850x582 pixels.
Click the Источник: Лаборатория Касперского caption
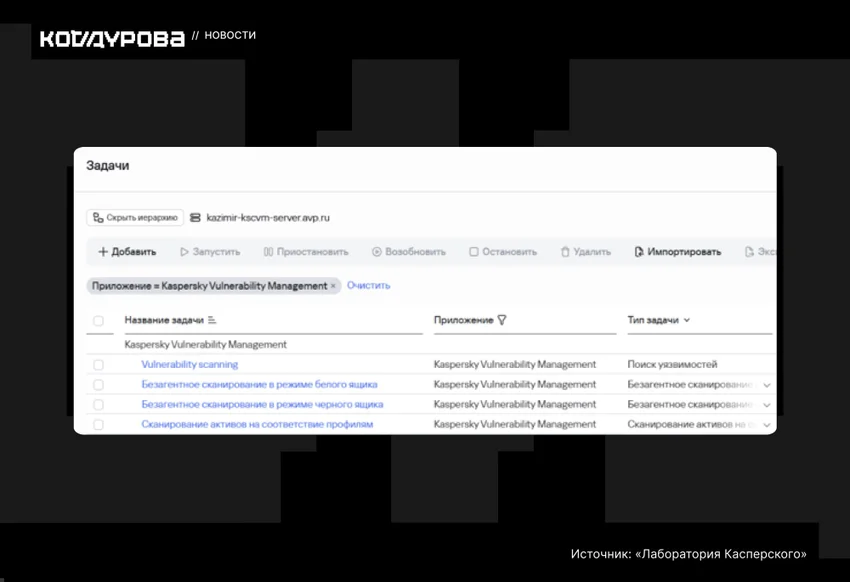tap(688, 554)
